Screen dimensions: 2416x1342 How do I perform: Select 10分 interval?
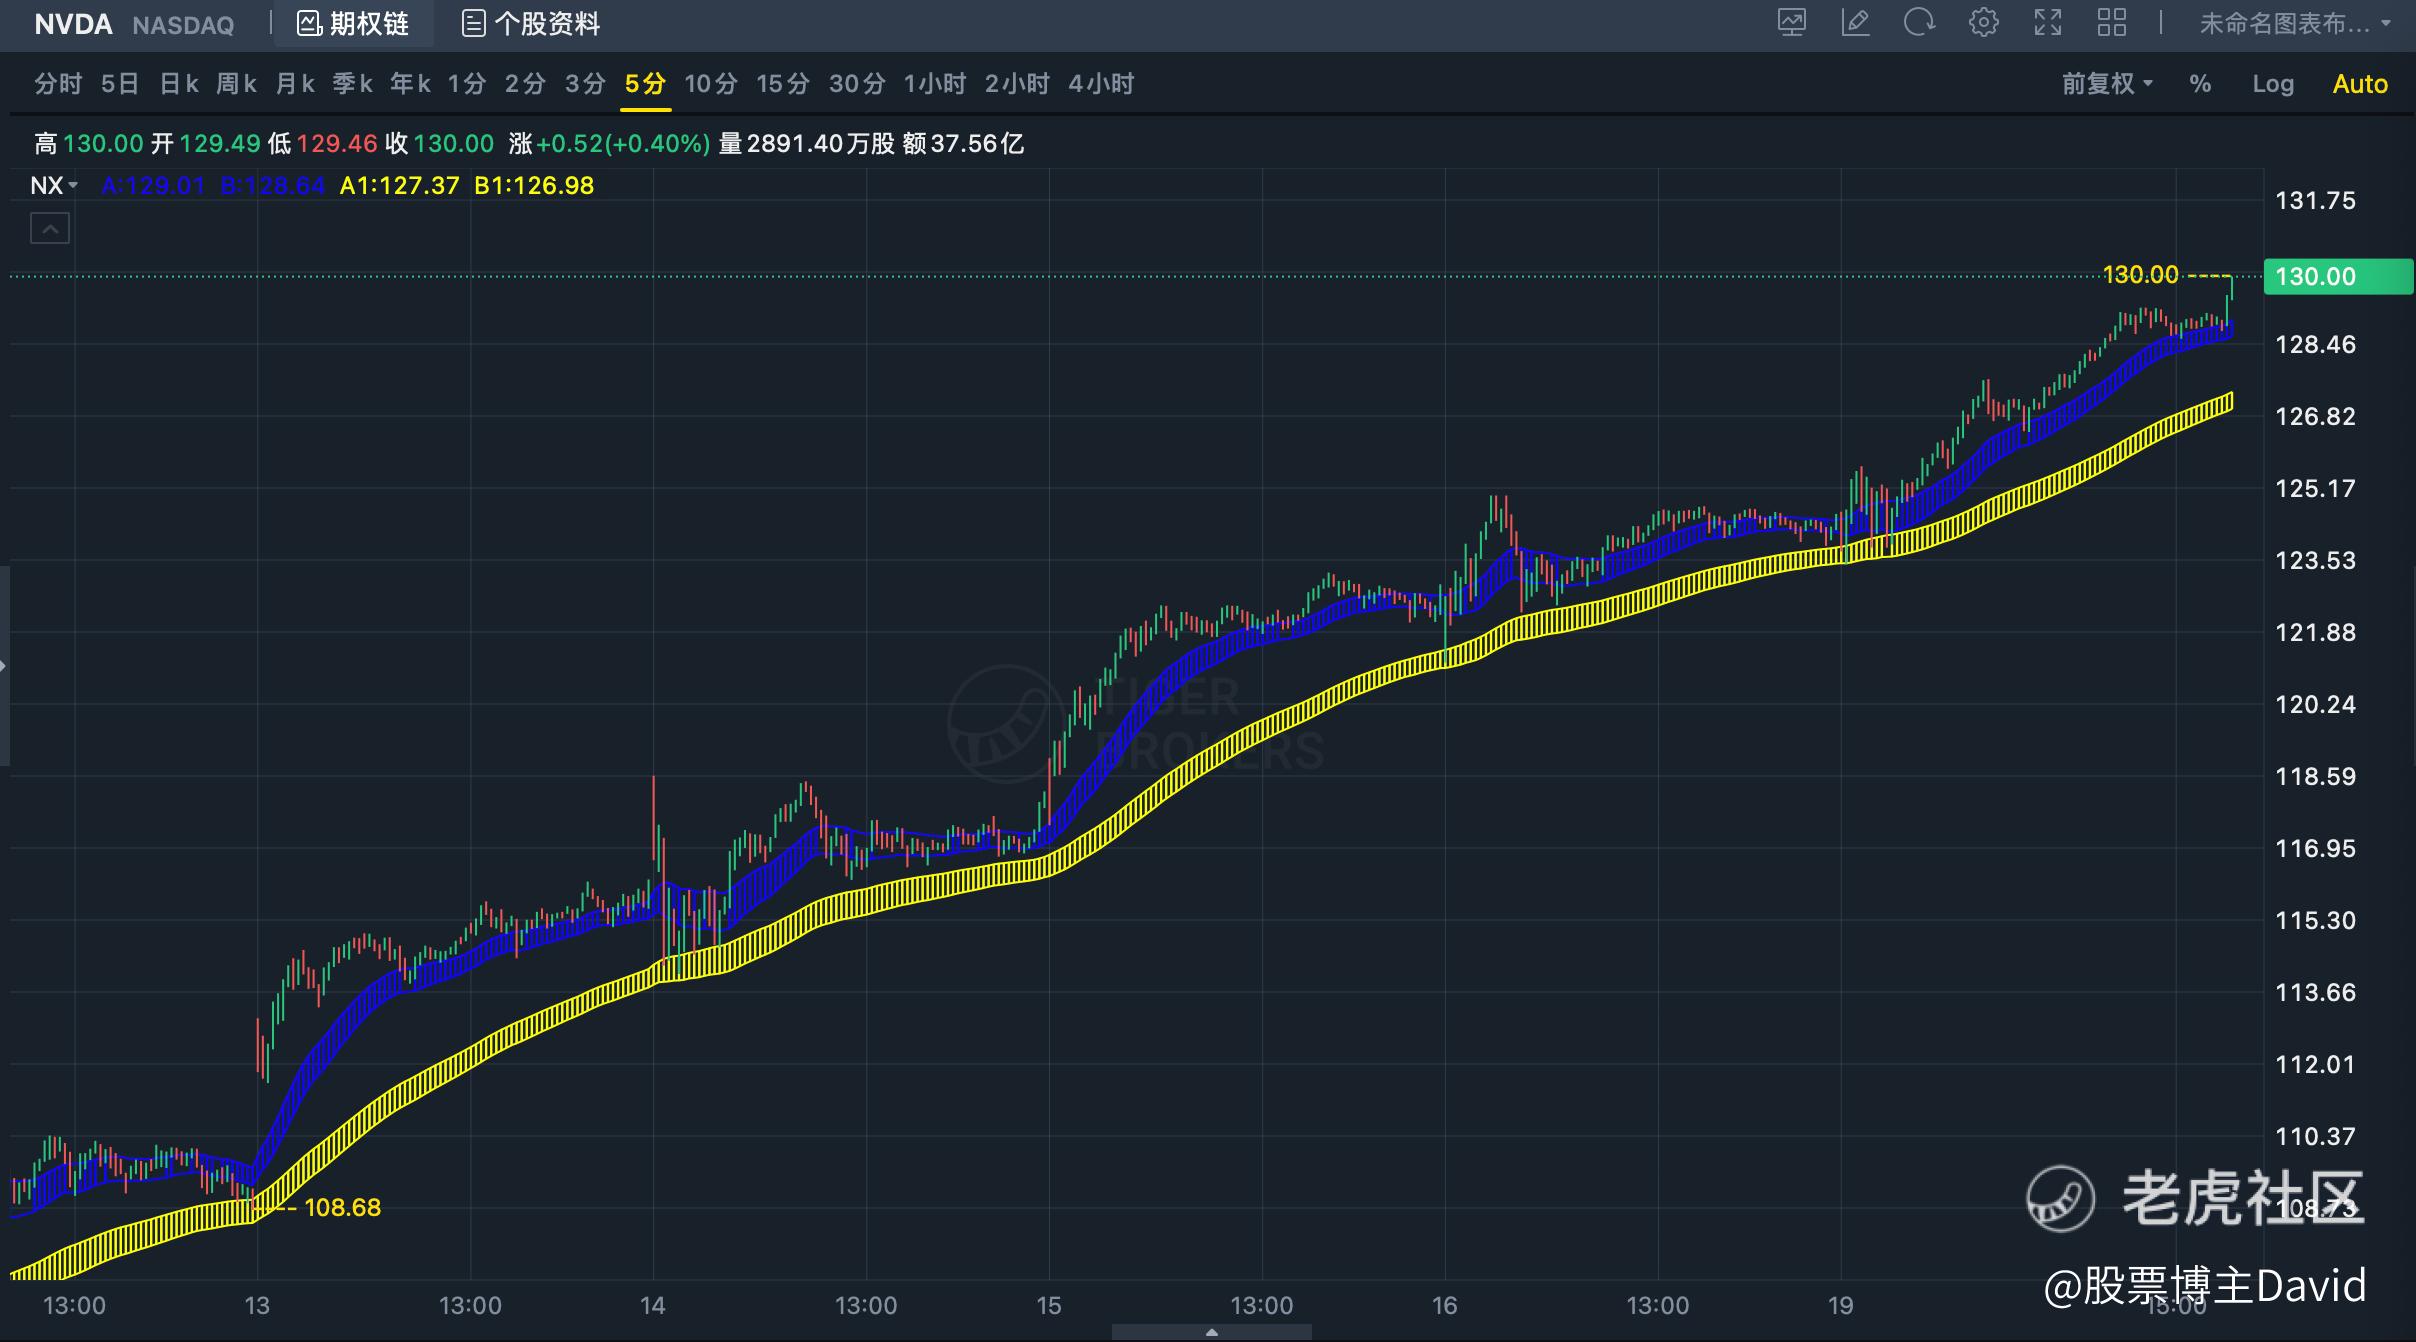pyautogui.click(x=711, y=84)
